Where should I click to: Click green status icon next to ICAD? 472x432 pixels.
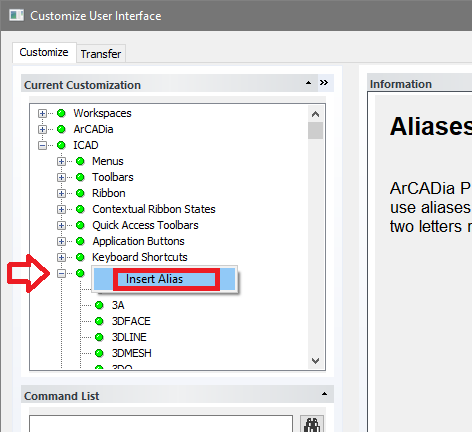(61, 145)
